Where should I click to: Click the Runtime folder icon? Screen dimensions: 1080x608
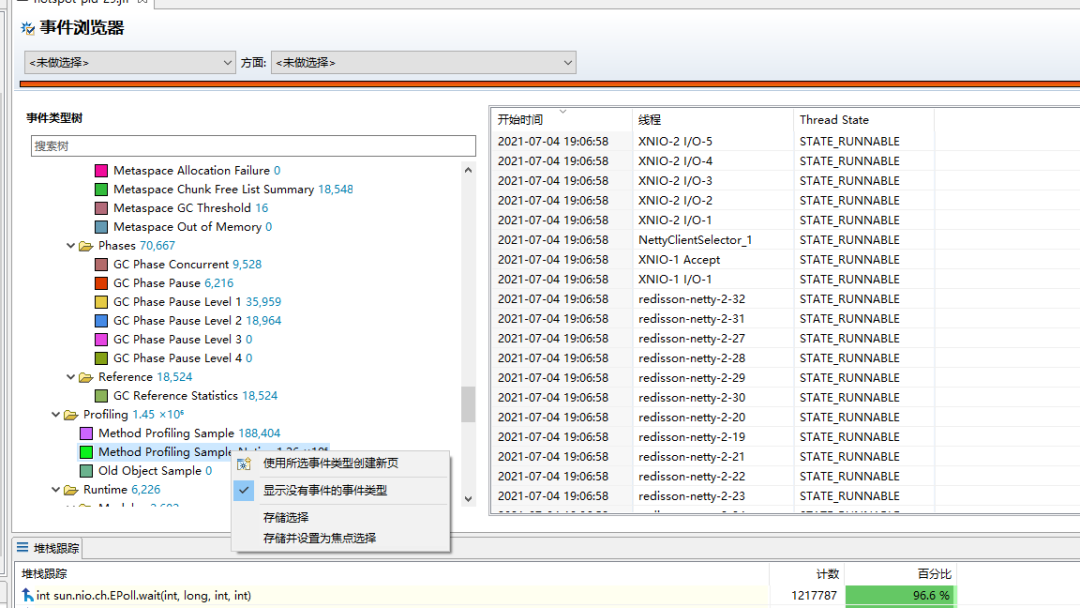point(71,490)
